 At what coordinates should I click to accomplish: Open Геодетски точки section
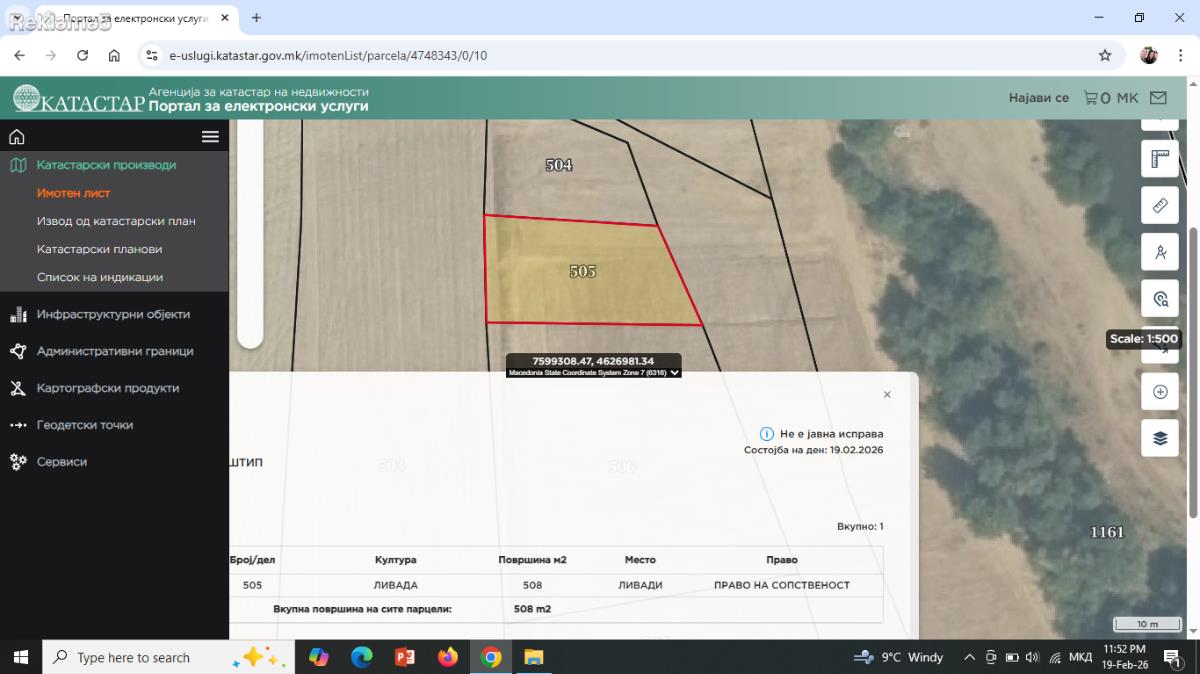85,425
